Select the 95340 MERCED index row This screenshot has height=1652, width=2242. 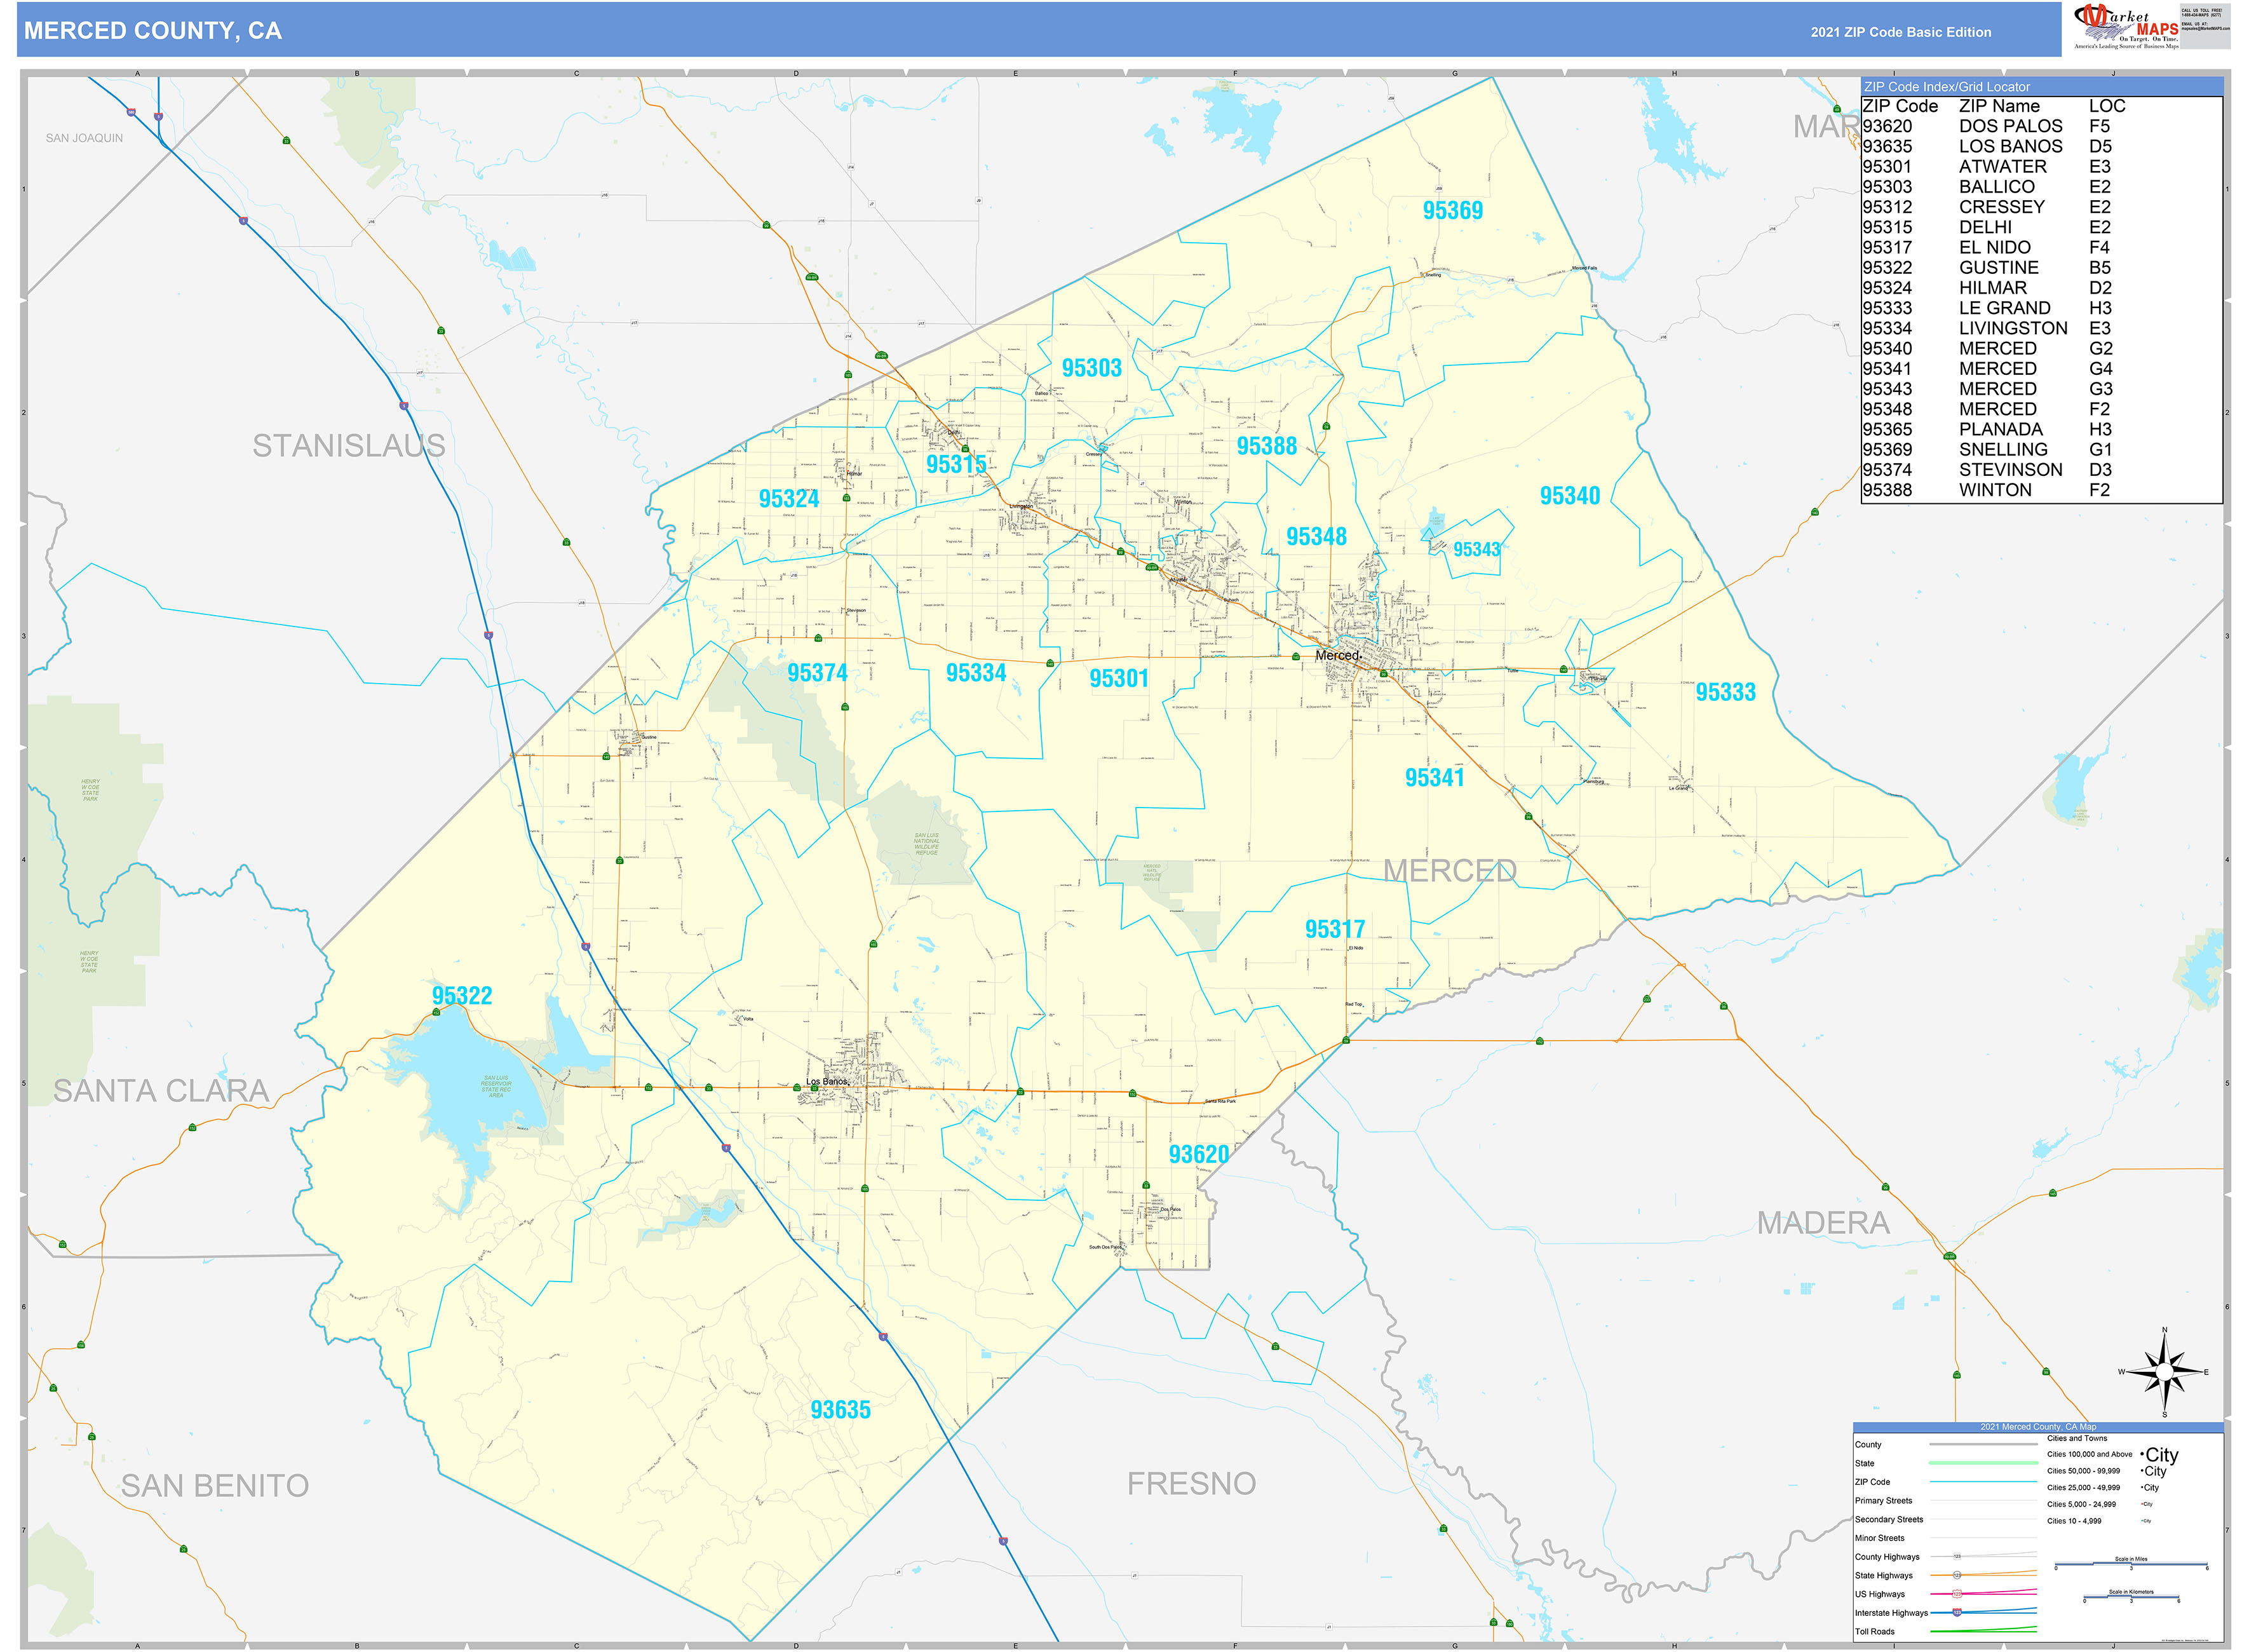1987,348
